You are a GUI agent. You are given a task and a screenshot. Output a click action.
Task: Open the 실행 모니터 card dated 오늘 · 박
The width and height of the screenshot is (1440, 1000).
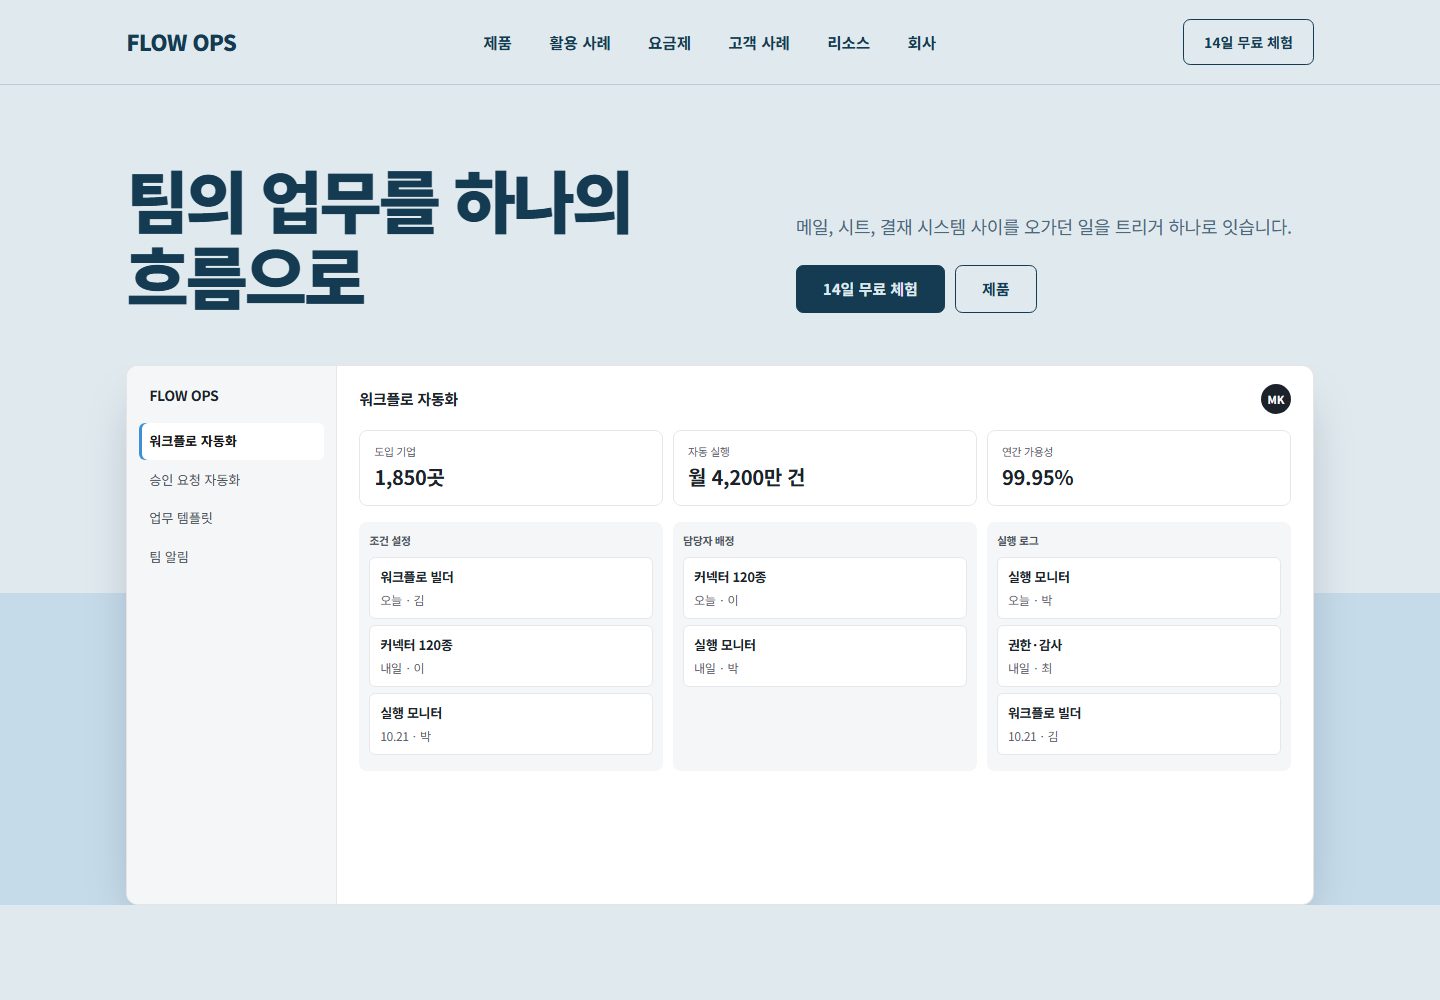click(x=1139, y=588)
